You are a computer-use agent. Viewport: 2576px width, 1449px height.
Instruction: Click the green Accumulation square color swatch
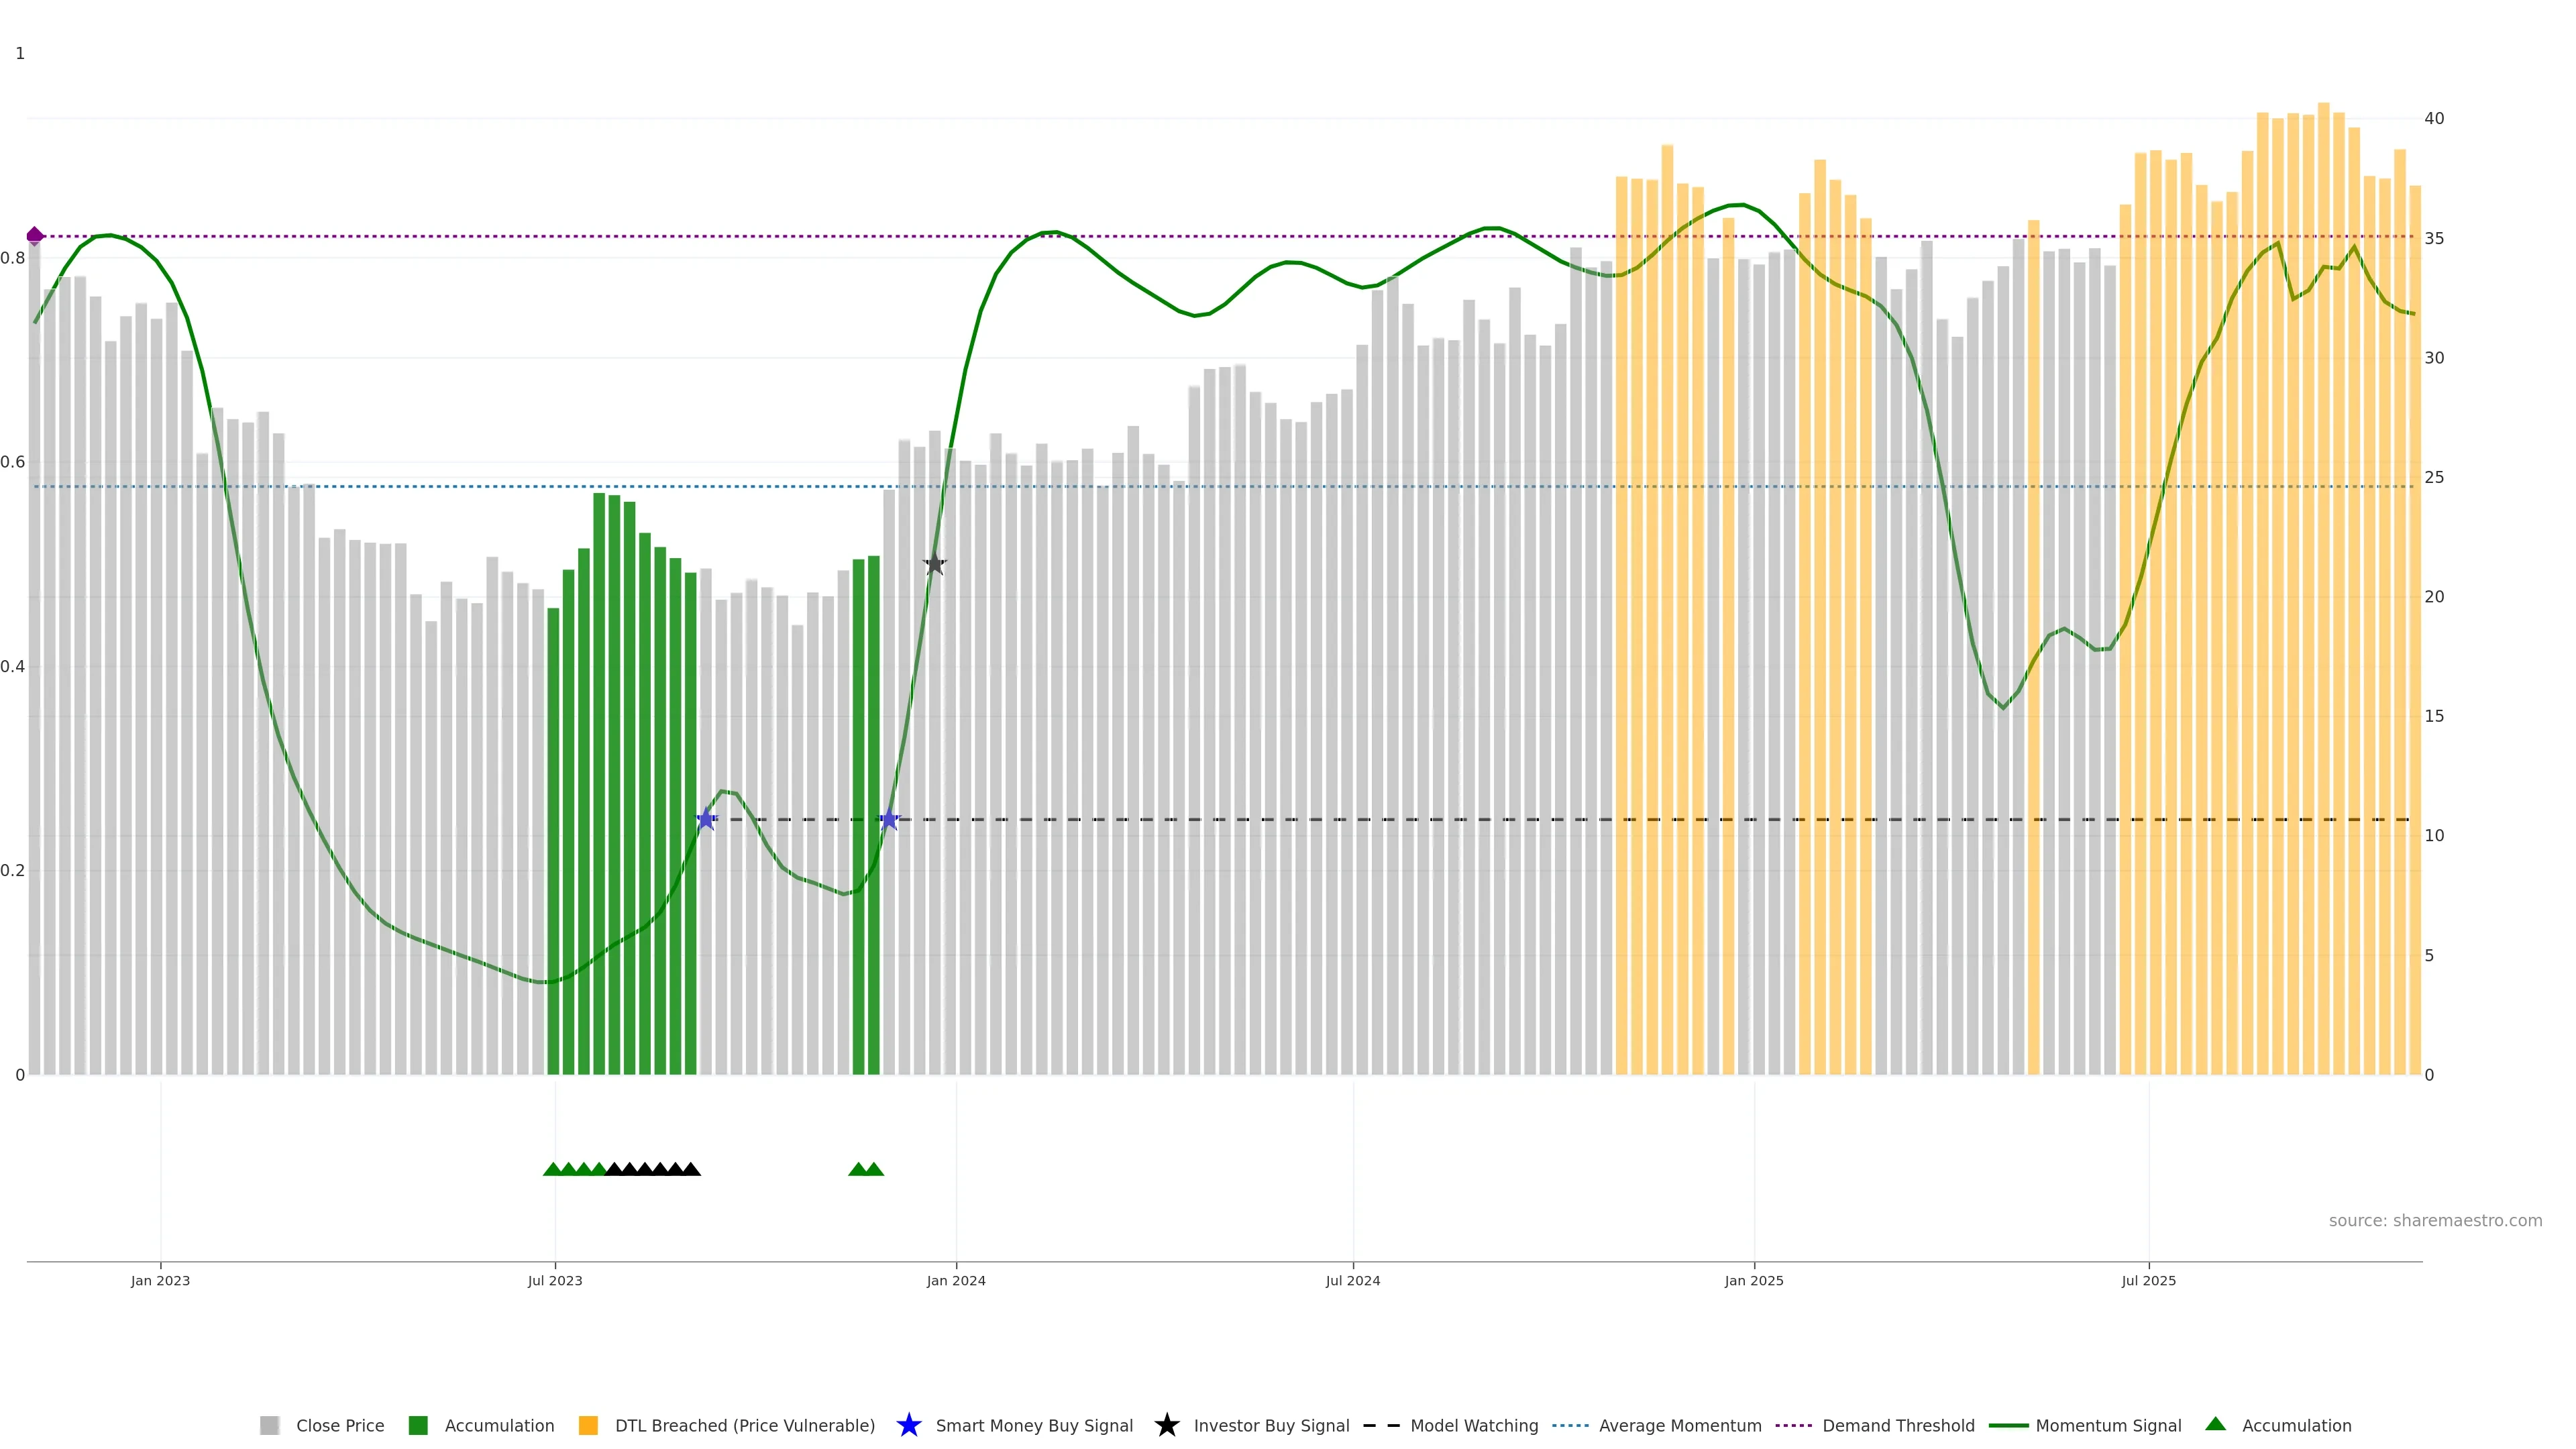[x=418, y=1425]
